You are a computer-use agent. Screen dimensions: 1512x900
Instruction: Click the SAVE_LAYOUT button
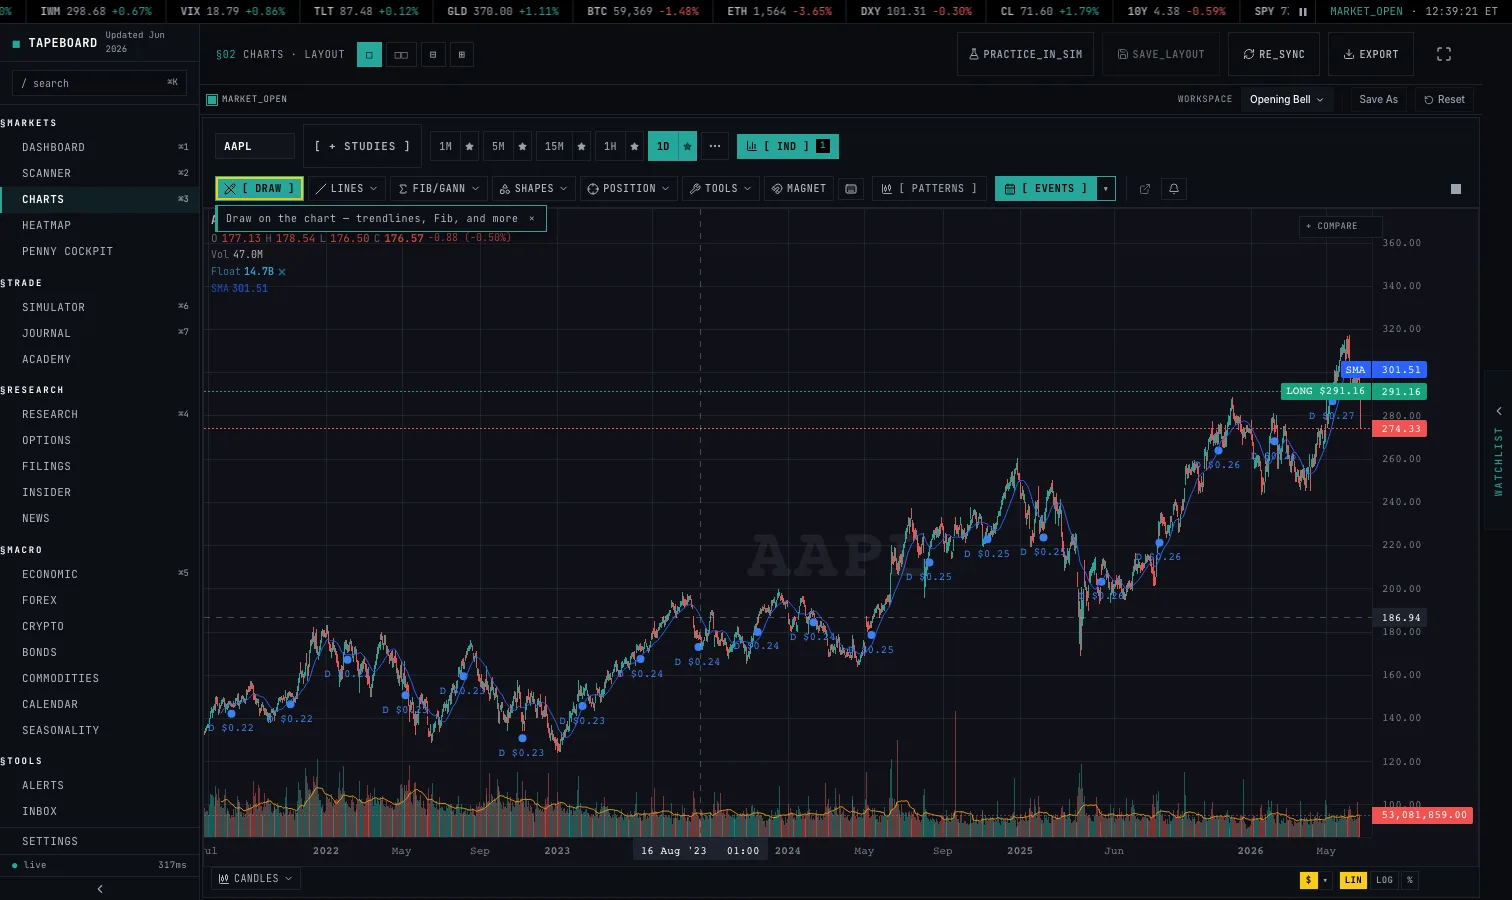[x=1162, y=54]
